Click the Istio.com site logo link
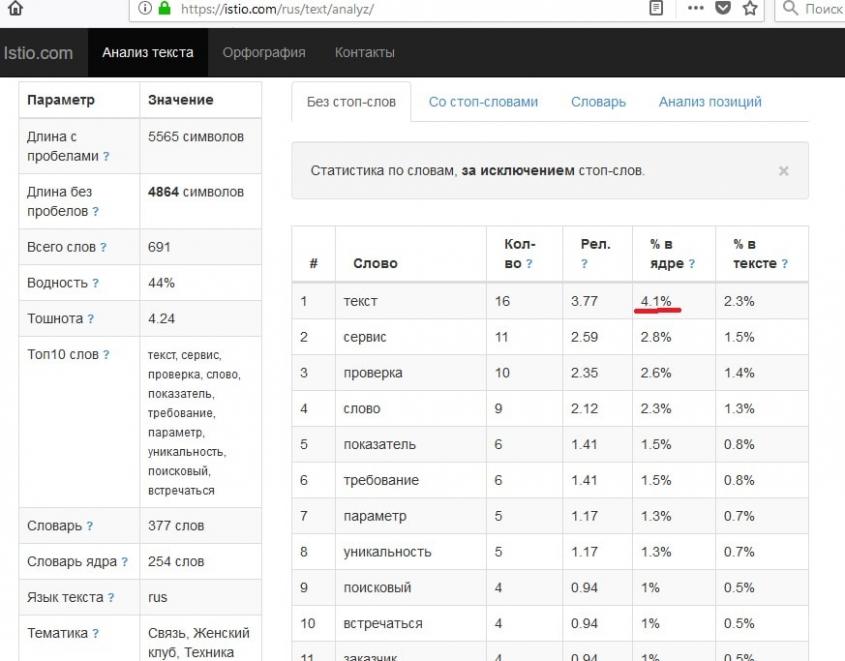 tap(38, 52)
